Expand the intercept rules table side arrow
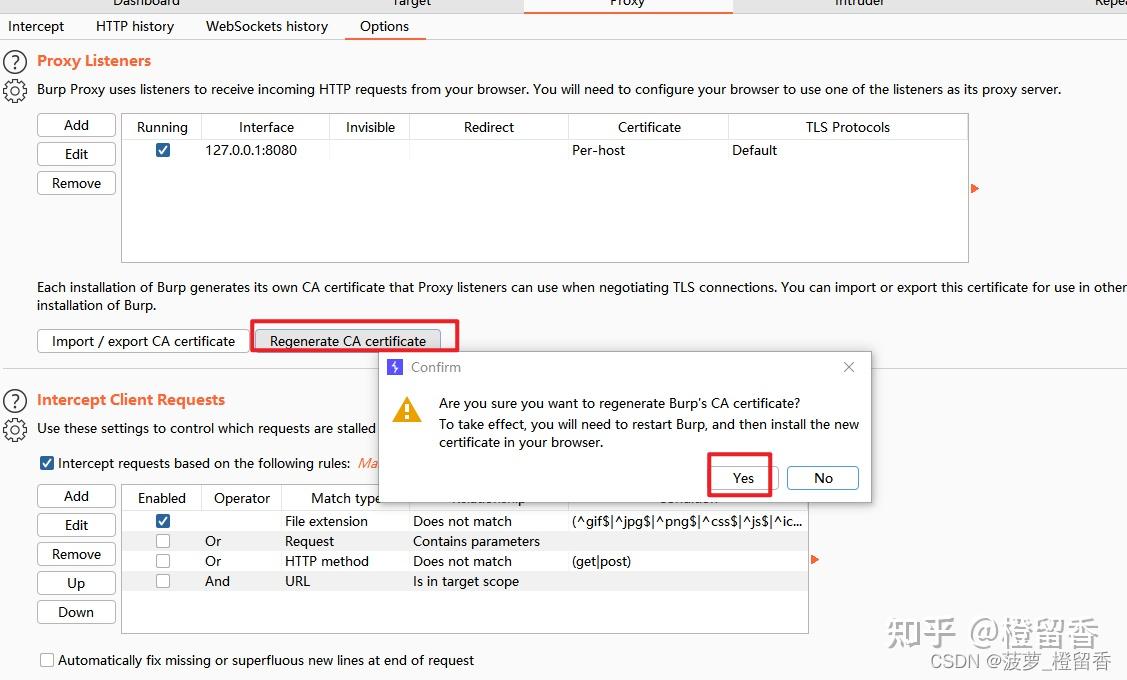1127x680 pixels. click(x=815, y=561)
